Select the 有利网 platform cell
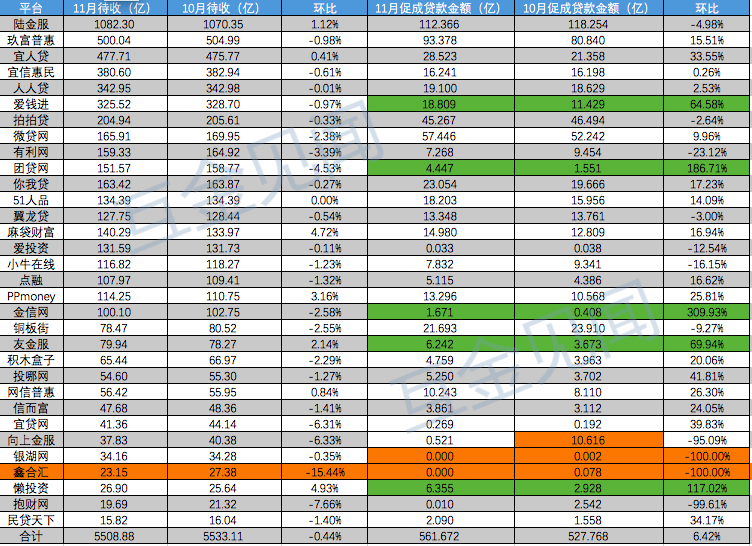This screenshot has height=546, width=752. [31, 152]
